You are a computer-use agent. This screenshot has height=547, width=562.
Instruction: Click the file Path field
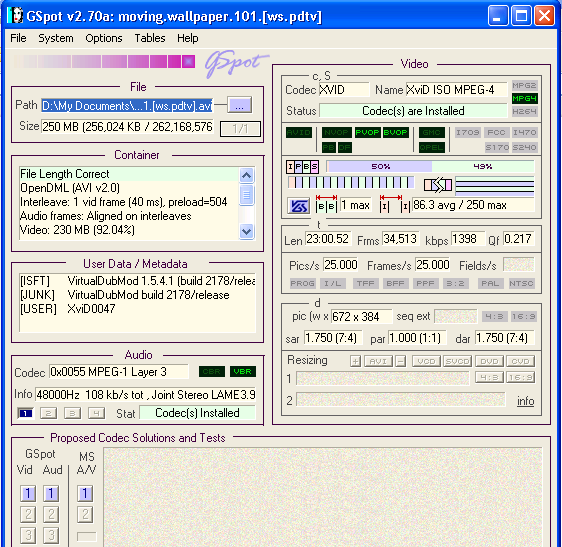tap(127, 105)
